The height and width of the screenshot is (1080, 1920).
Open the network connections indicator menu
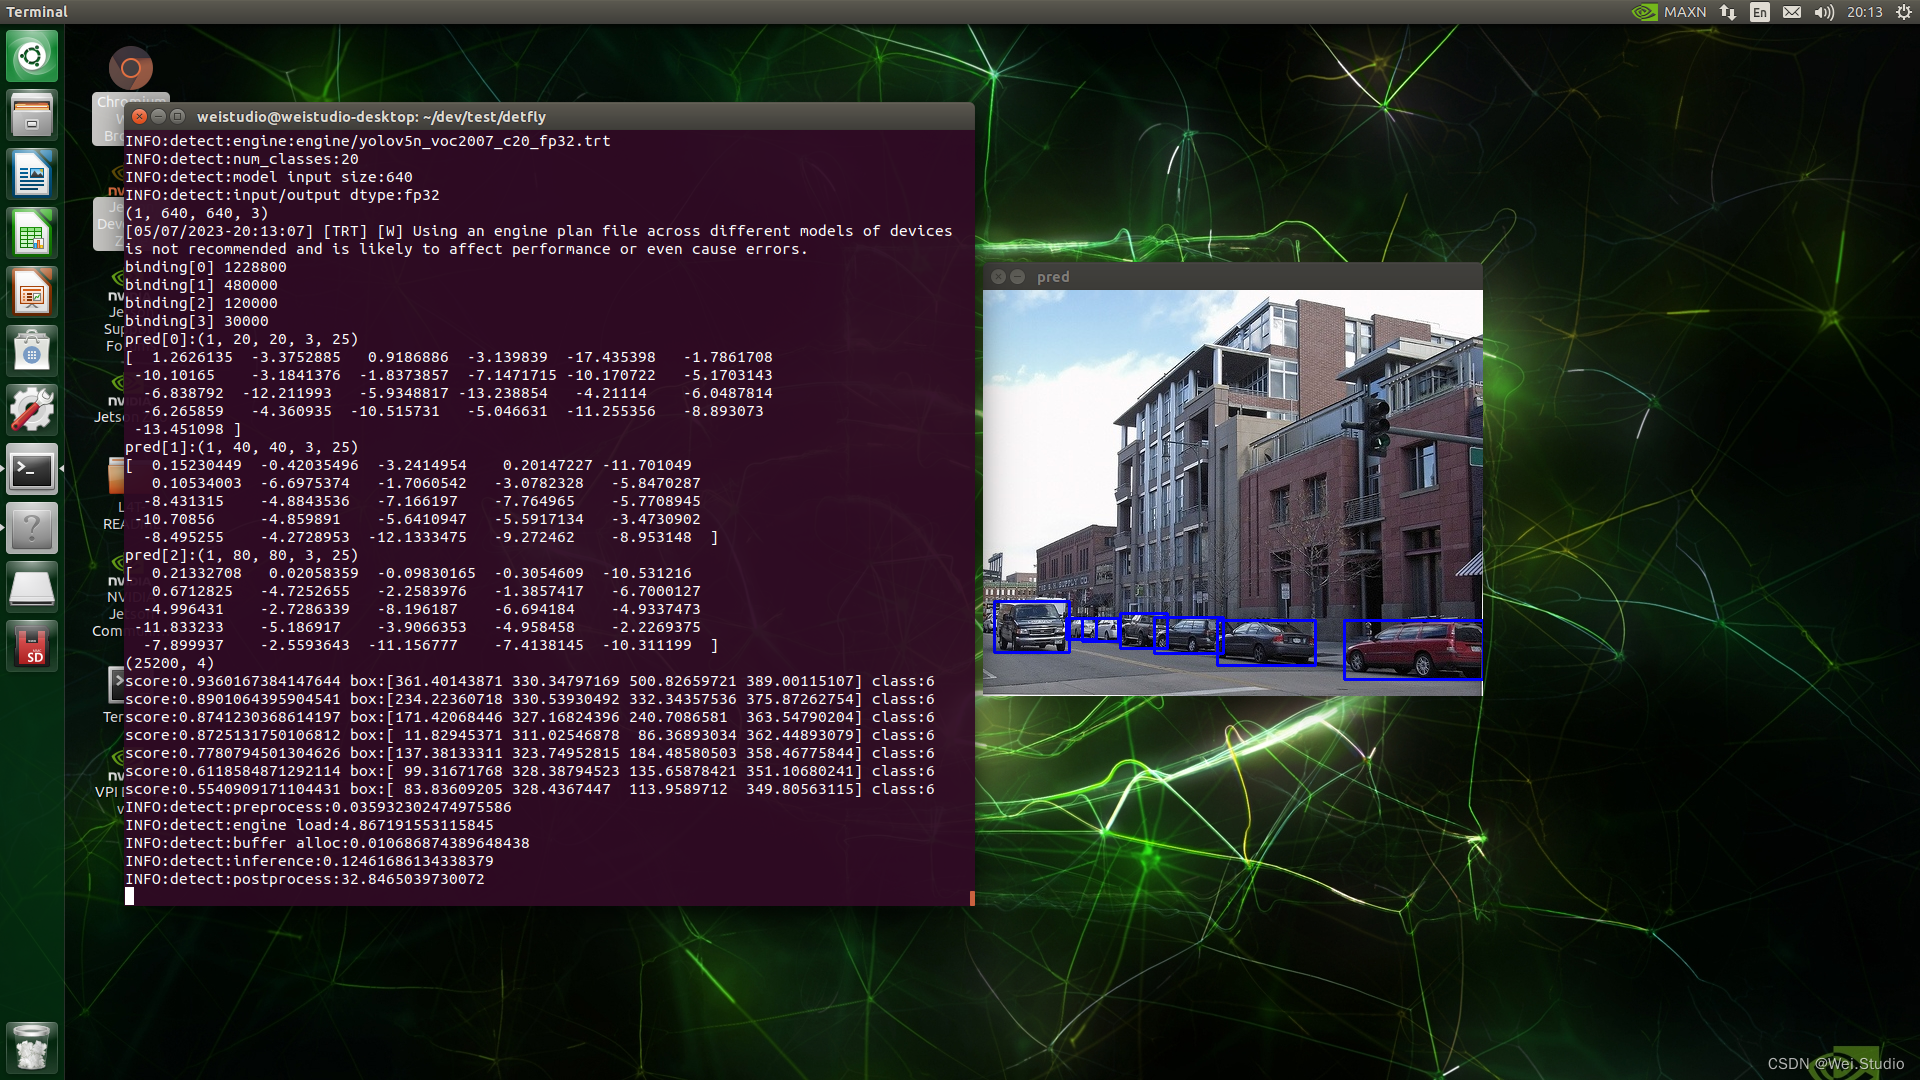coord(1728,12)
